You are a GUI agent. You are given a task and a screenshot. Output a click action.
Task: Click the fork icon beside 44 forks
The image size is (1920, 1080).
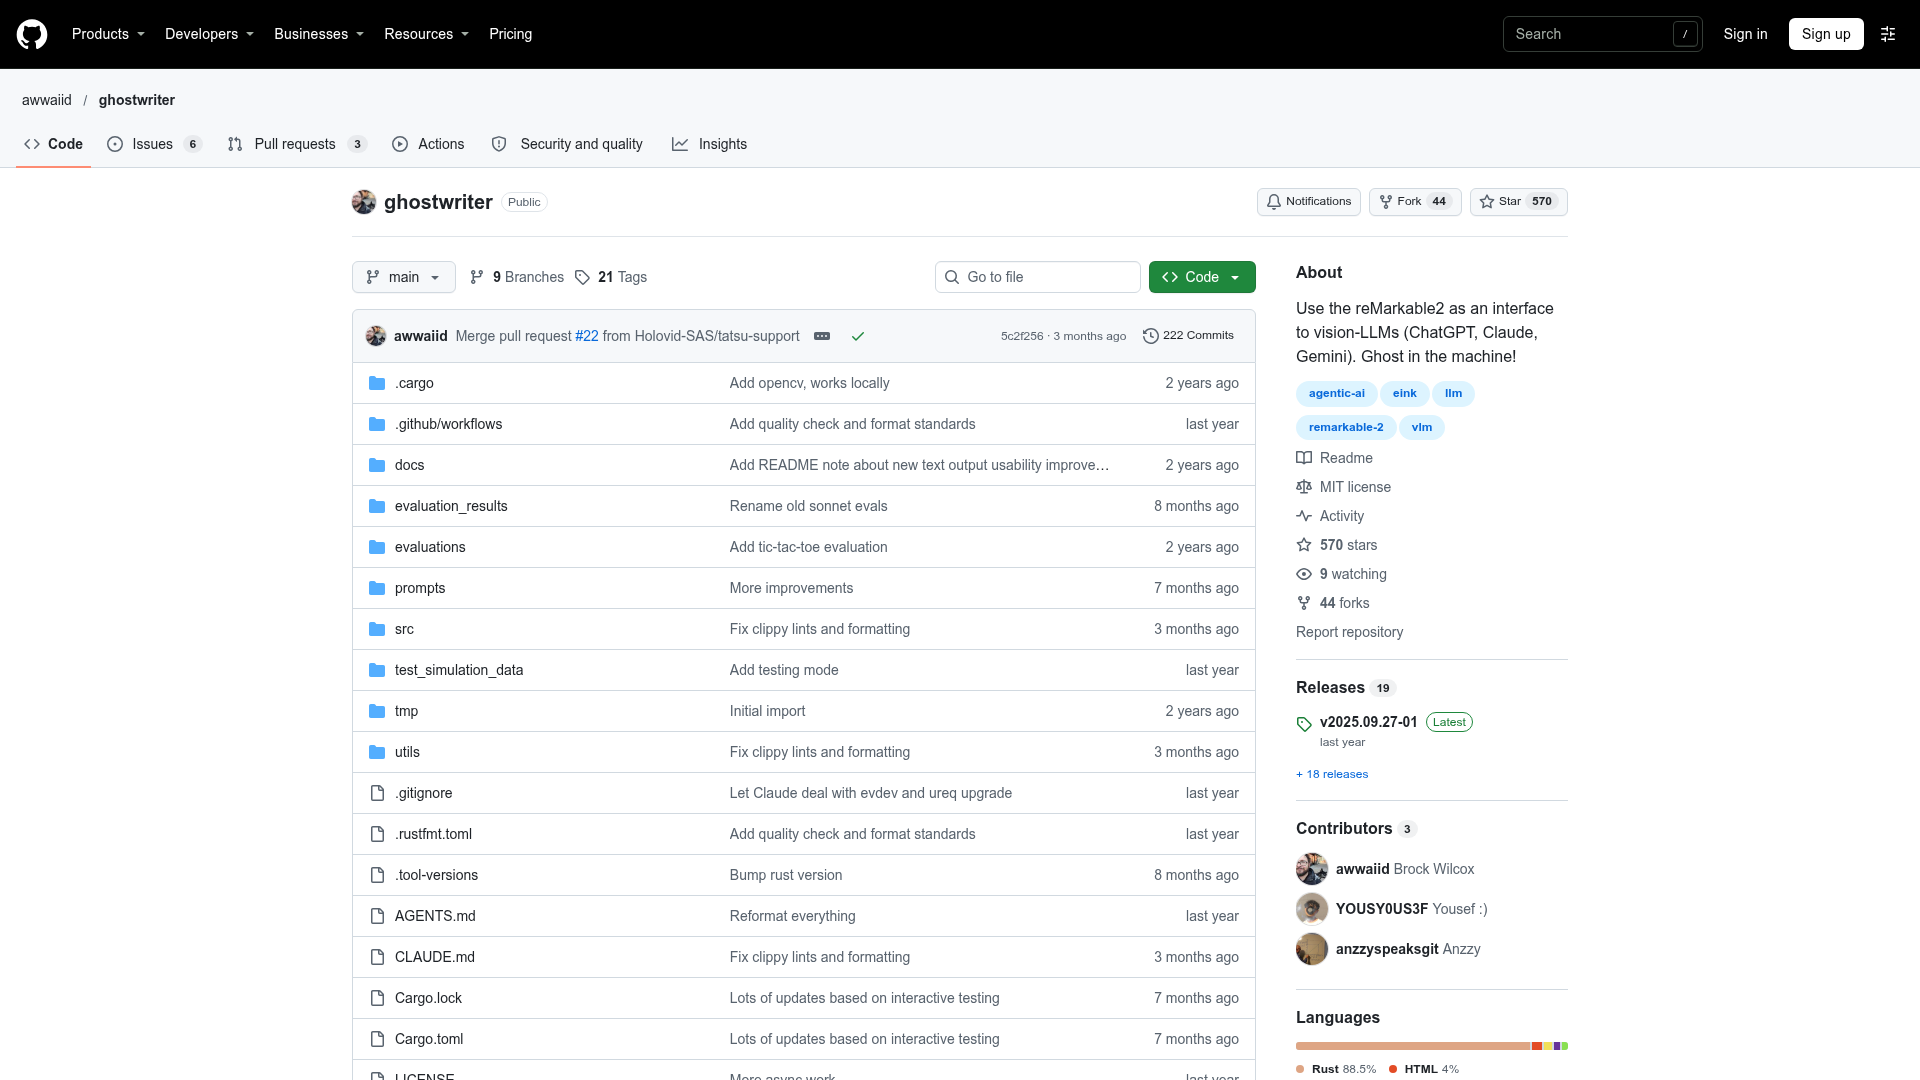click(1304, 603)
